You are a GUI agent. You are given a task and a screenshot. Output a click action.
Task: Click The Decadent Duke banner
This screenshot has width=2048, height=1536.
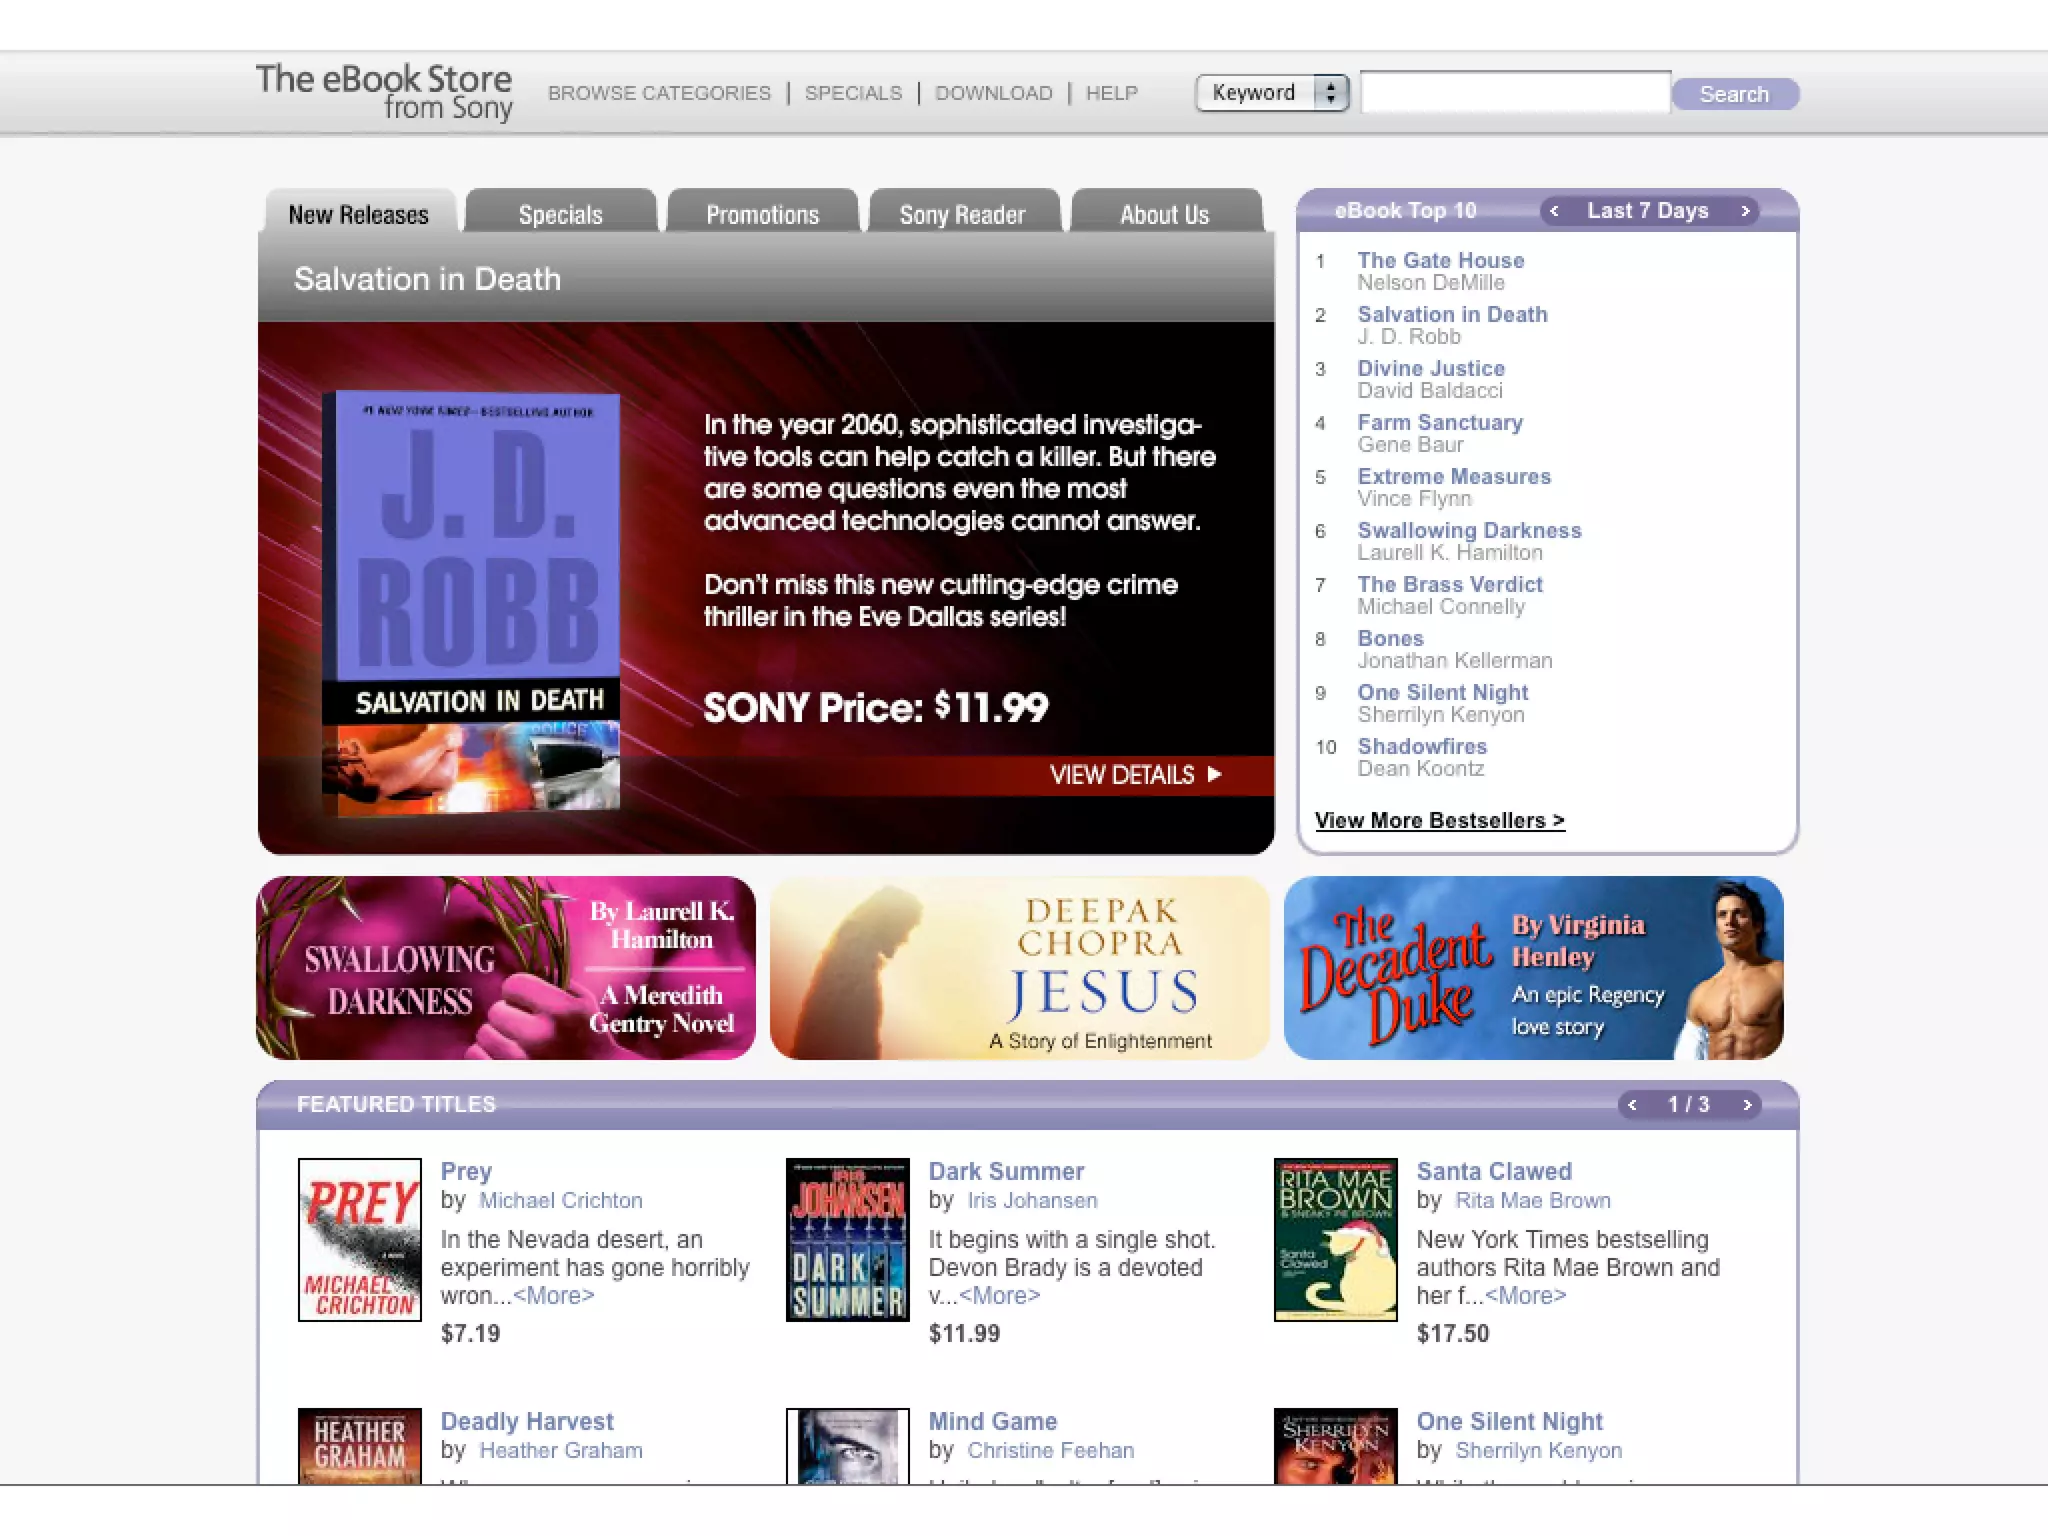[x=1533, y=968]
